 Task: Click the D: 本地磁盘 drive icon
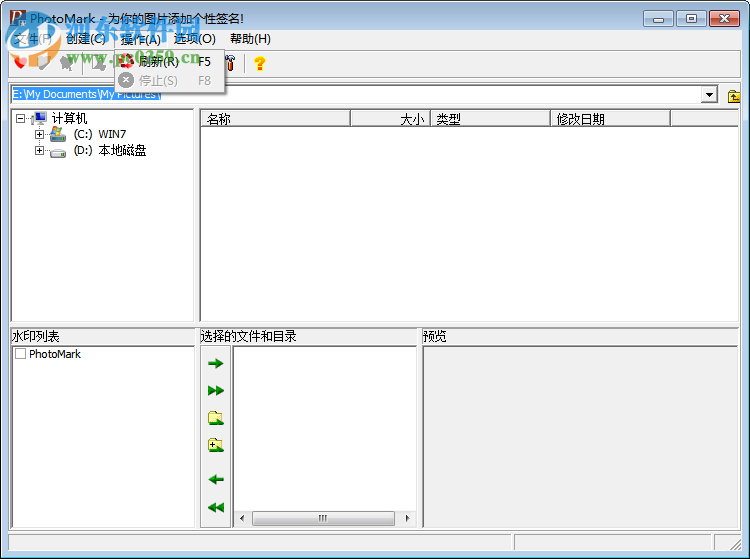[58, 153]
